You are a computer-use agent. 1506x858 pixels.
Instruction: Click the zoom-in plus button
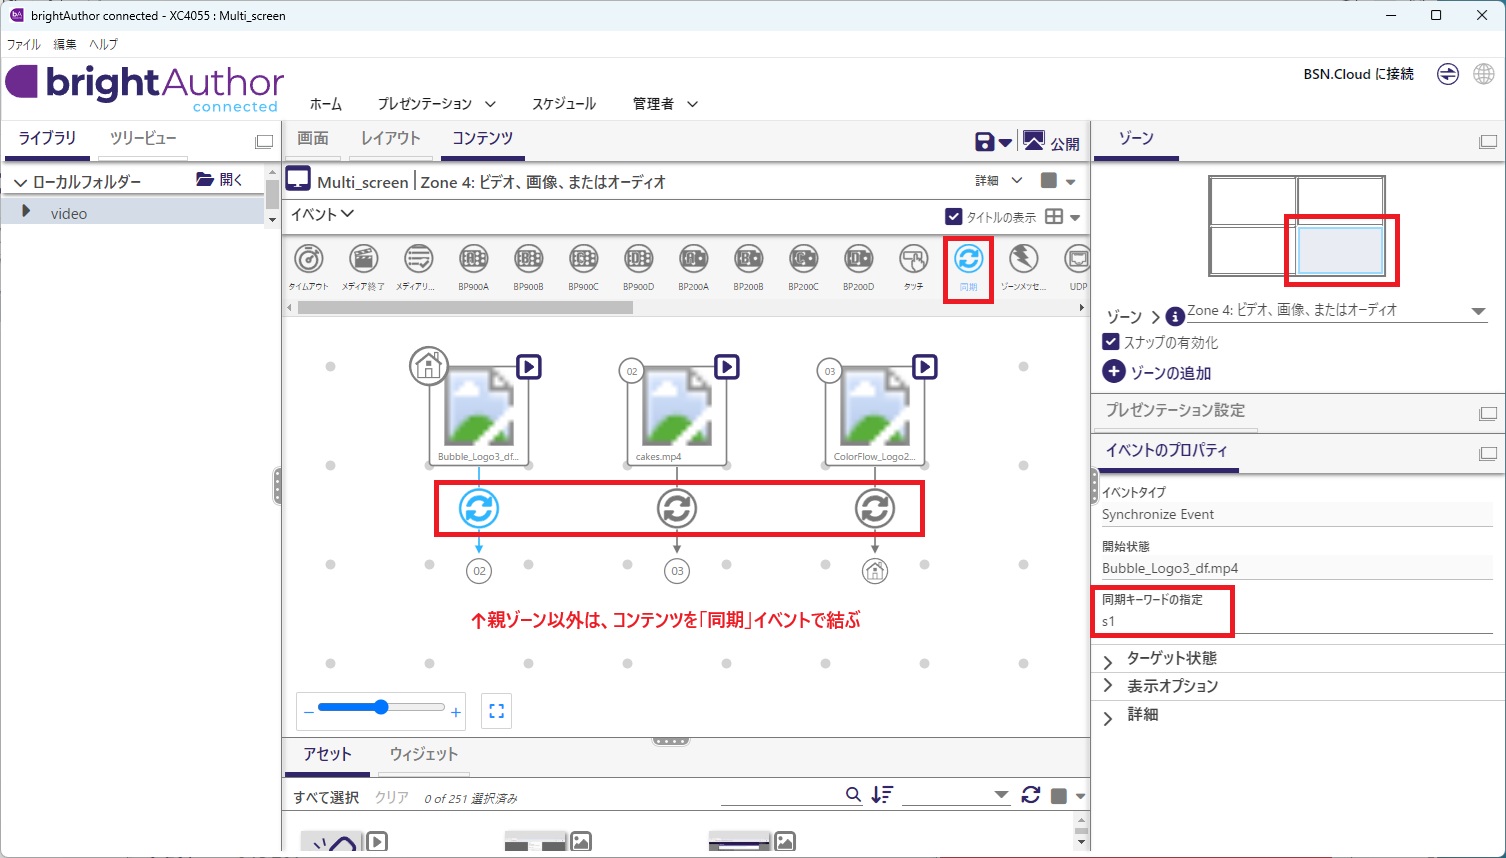point(456,712)
